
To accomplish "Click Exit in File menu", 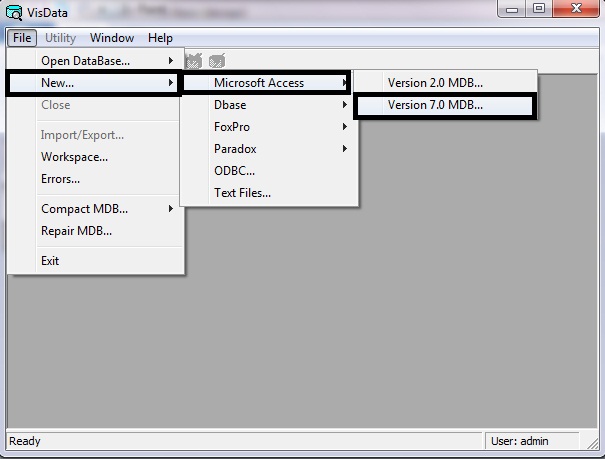I will pos(95,261).
